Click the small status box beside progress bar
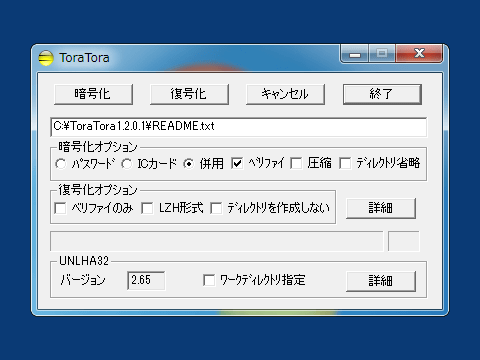480x360 pixels. click(x=404, y=241)
